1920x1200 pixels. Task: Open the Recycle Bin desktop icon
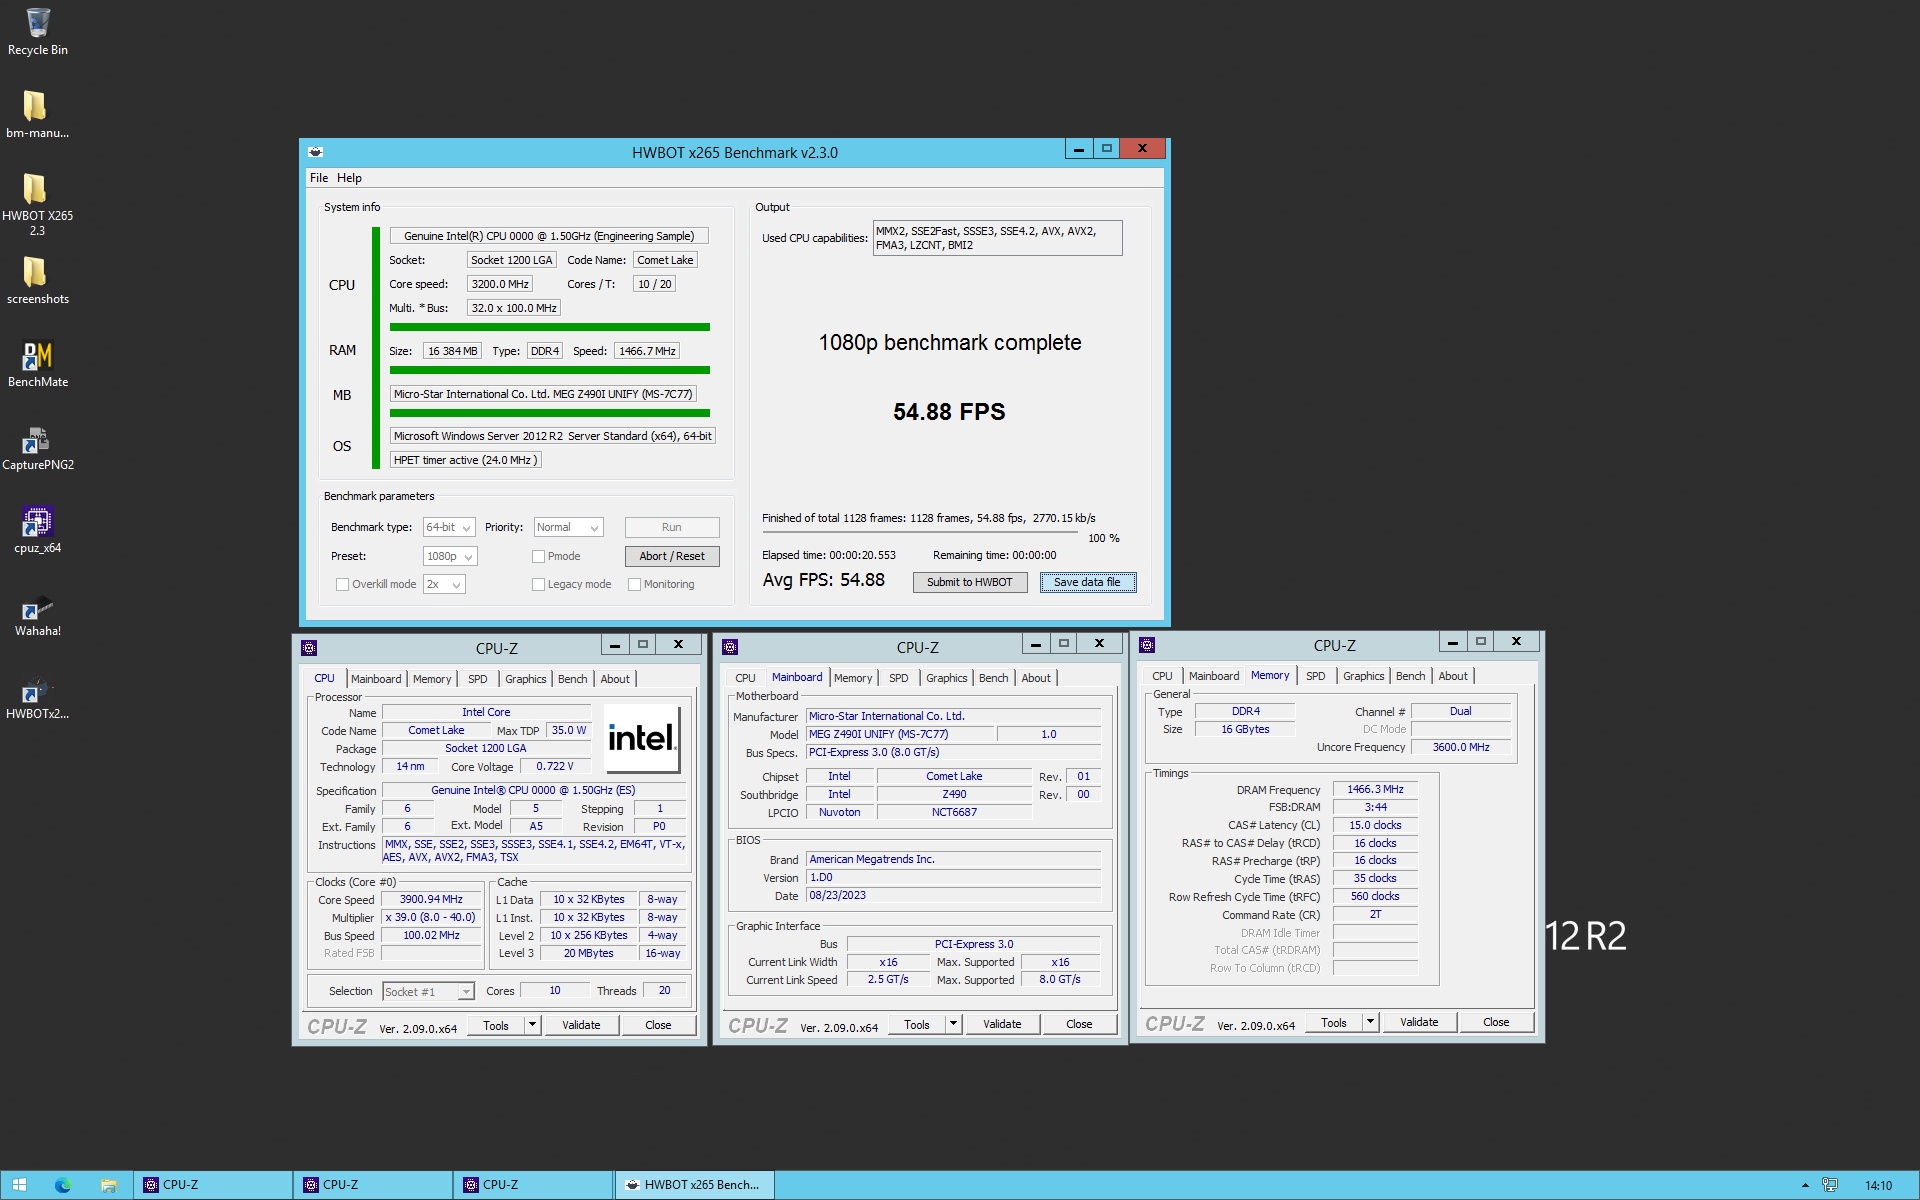pos(37,32)
